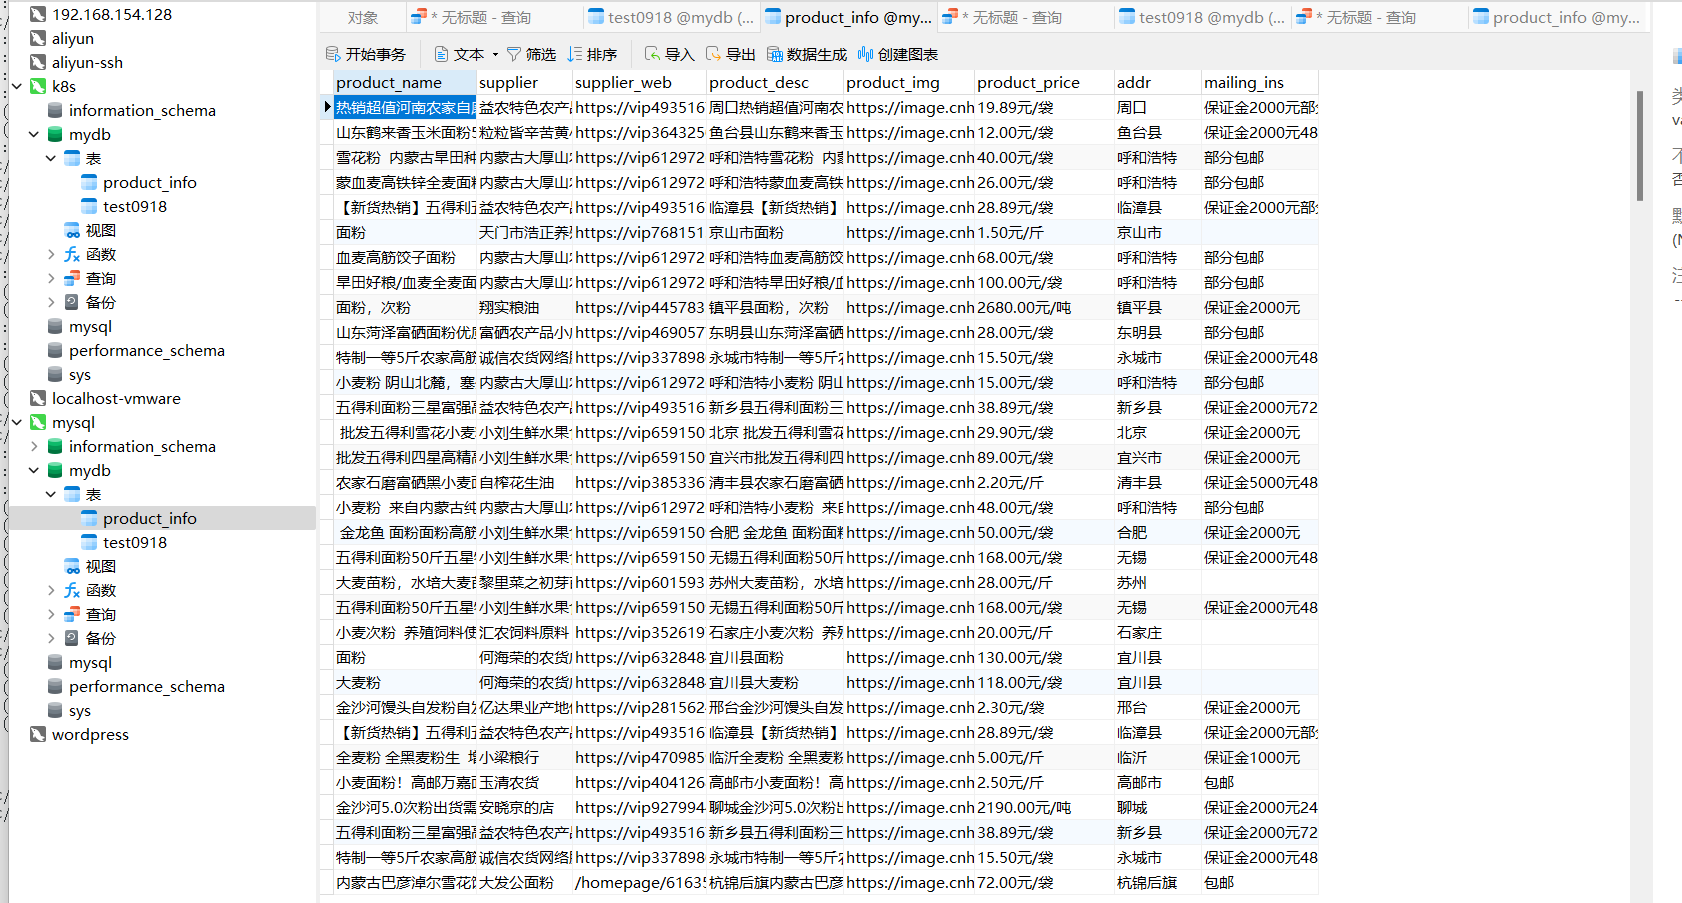Expand the 备份 (Backups) node under k8s mydb

coord(51,302)
